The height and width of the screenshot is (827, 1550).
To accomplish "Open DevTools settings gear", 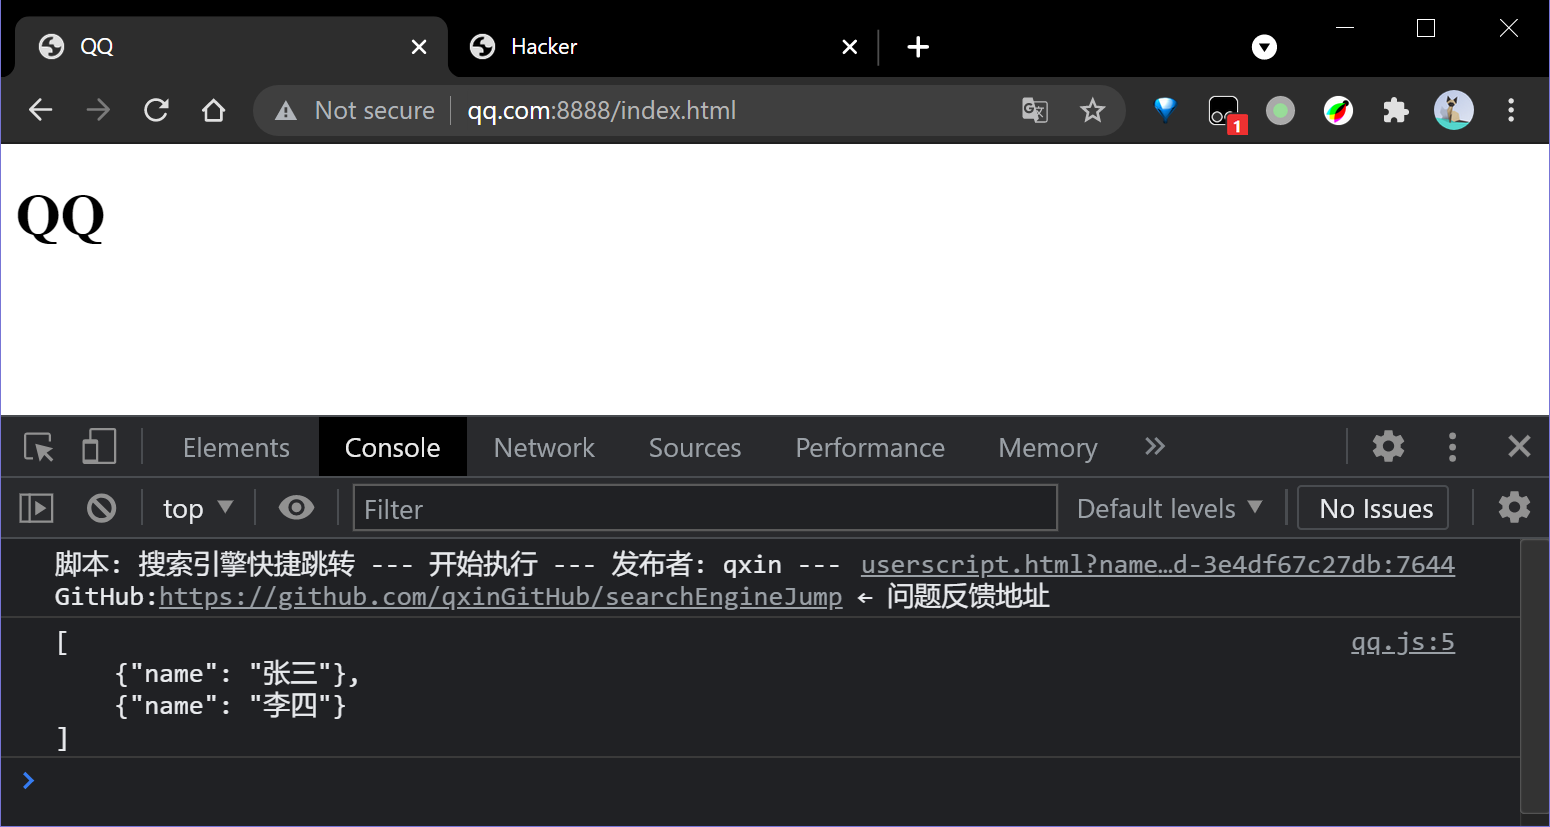I will point(1388,446).
